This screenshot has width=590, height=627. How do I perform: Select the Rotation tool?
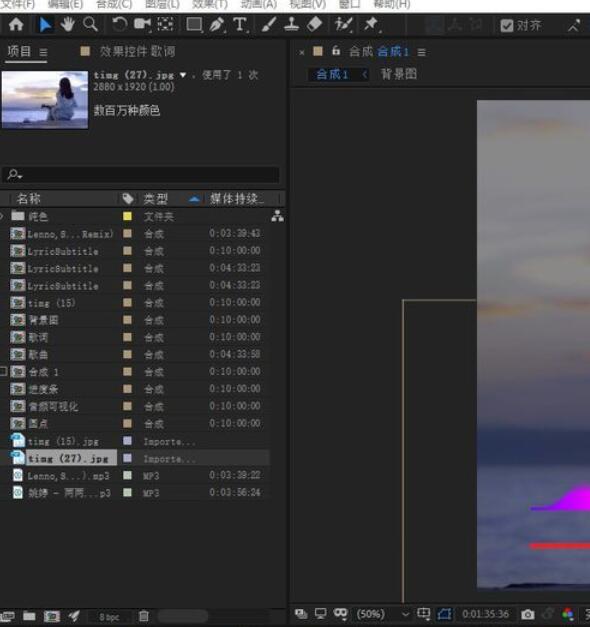(119, 25)
